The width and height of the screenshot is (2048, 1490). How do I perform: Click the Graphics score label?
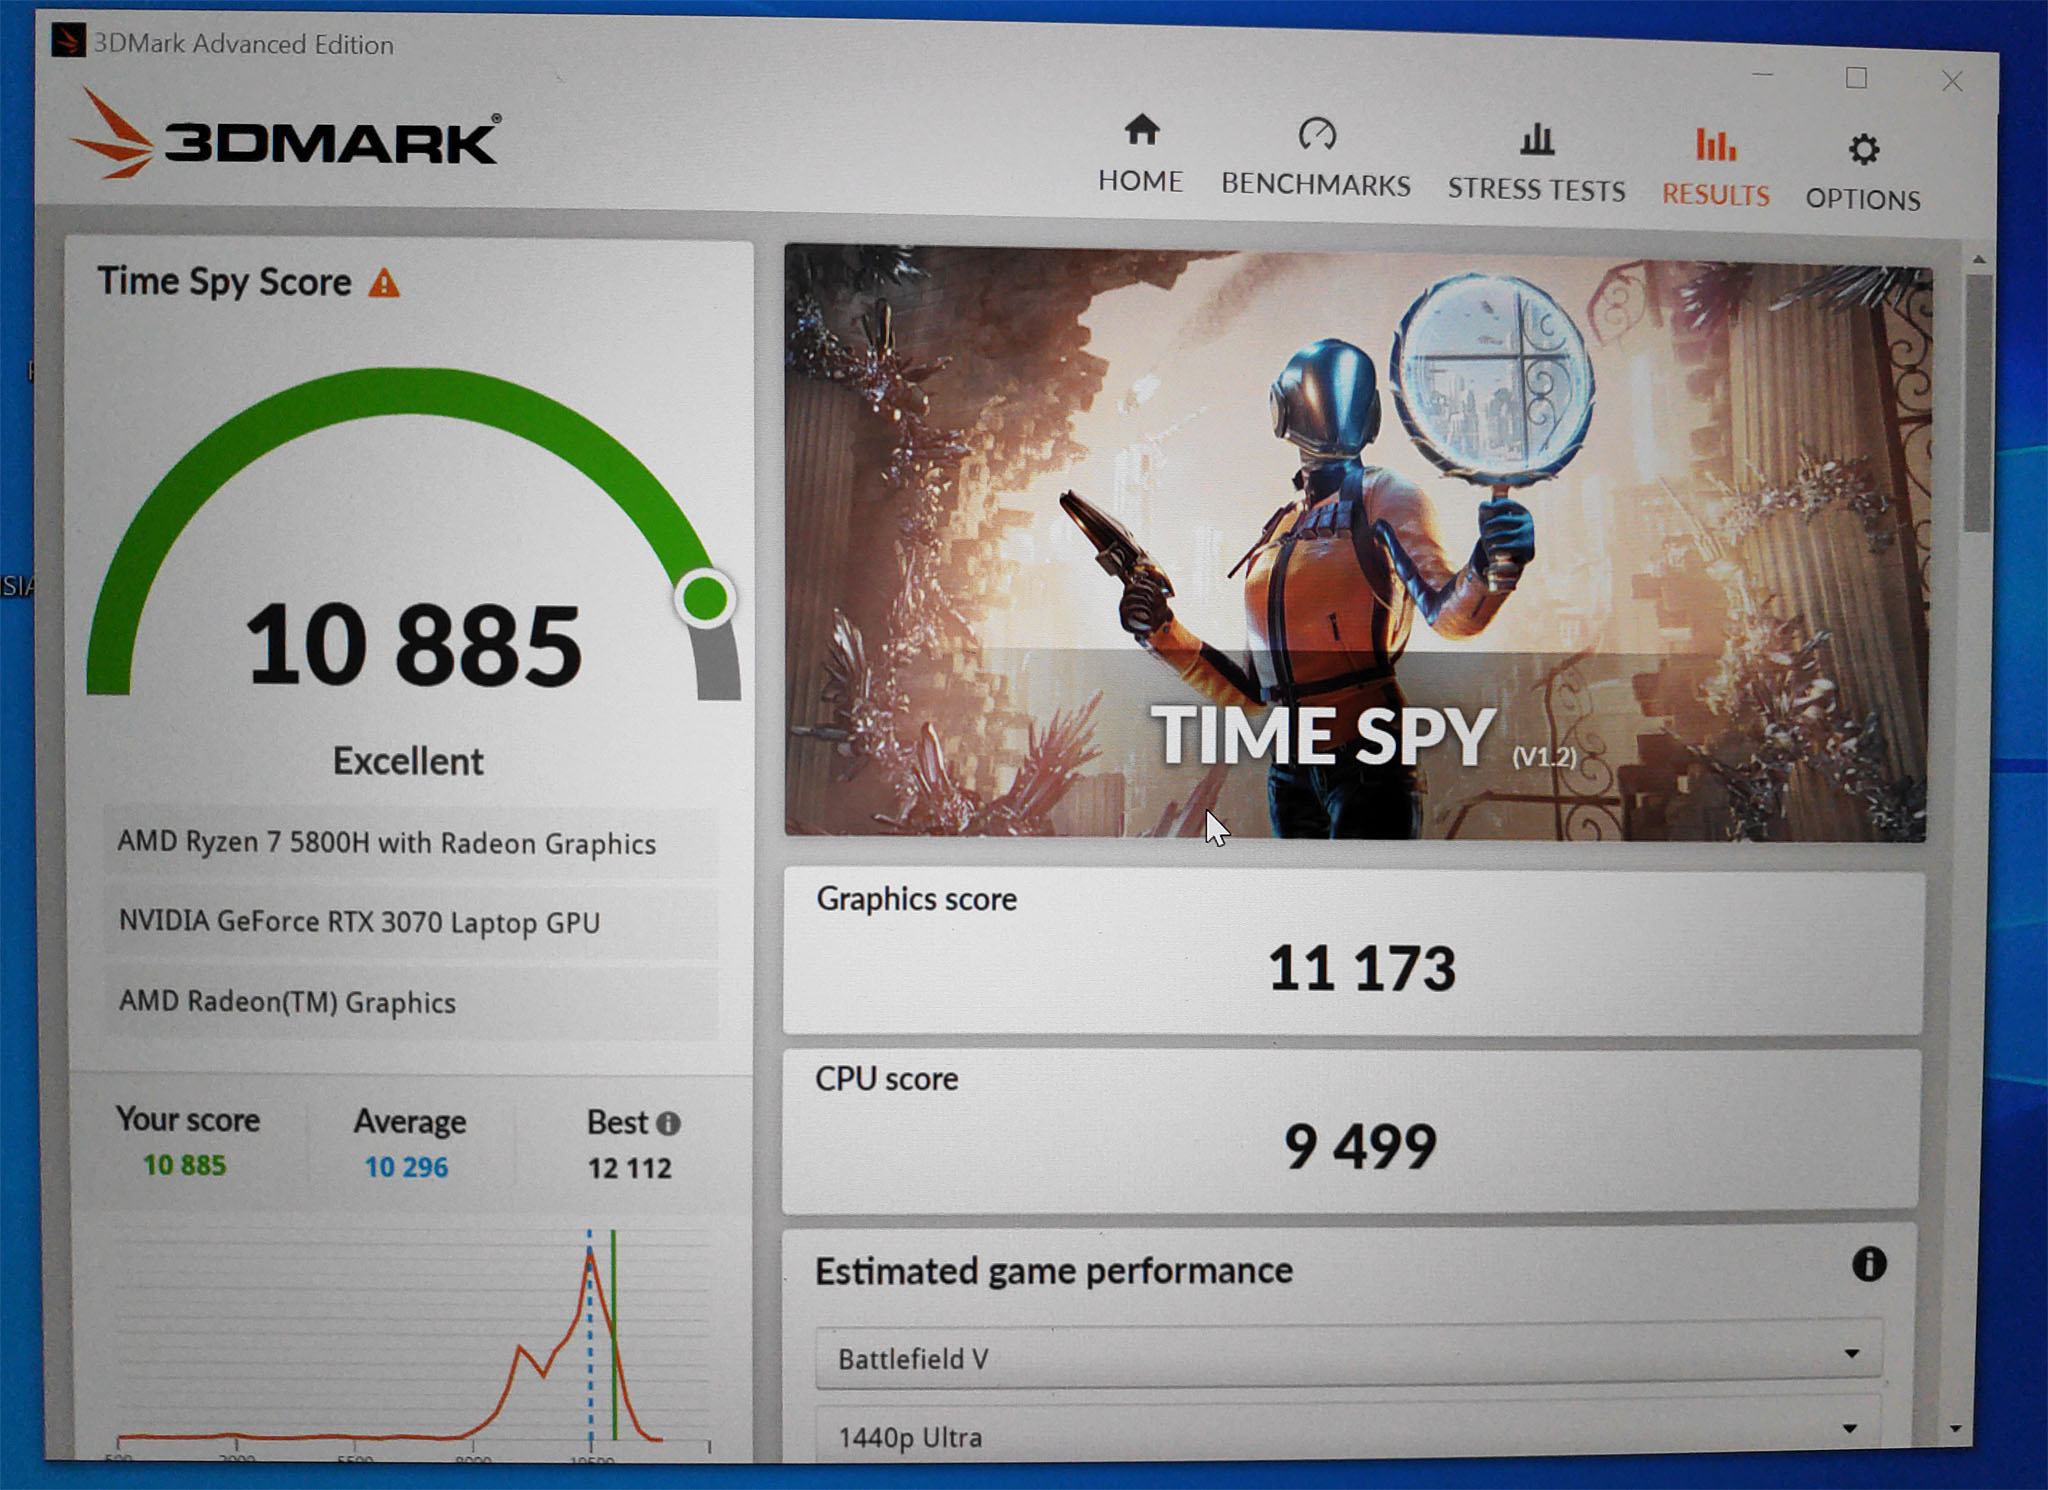tap(916, 899)
